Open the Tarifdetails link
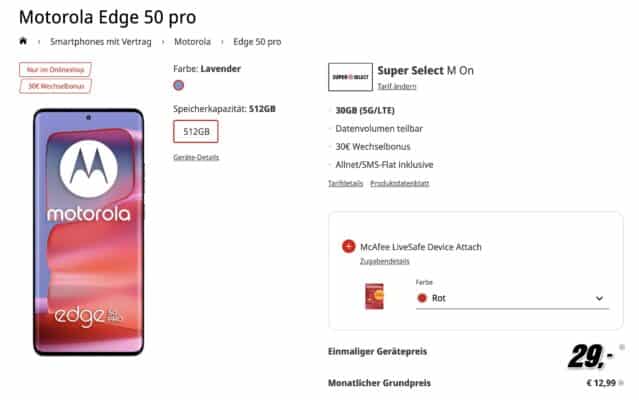 (346, 183)
